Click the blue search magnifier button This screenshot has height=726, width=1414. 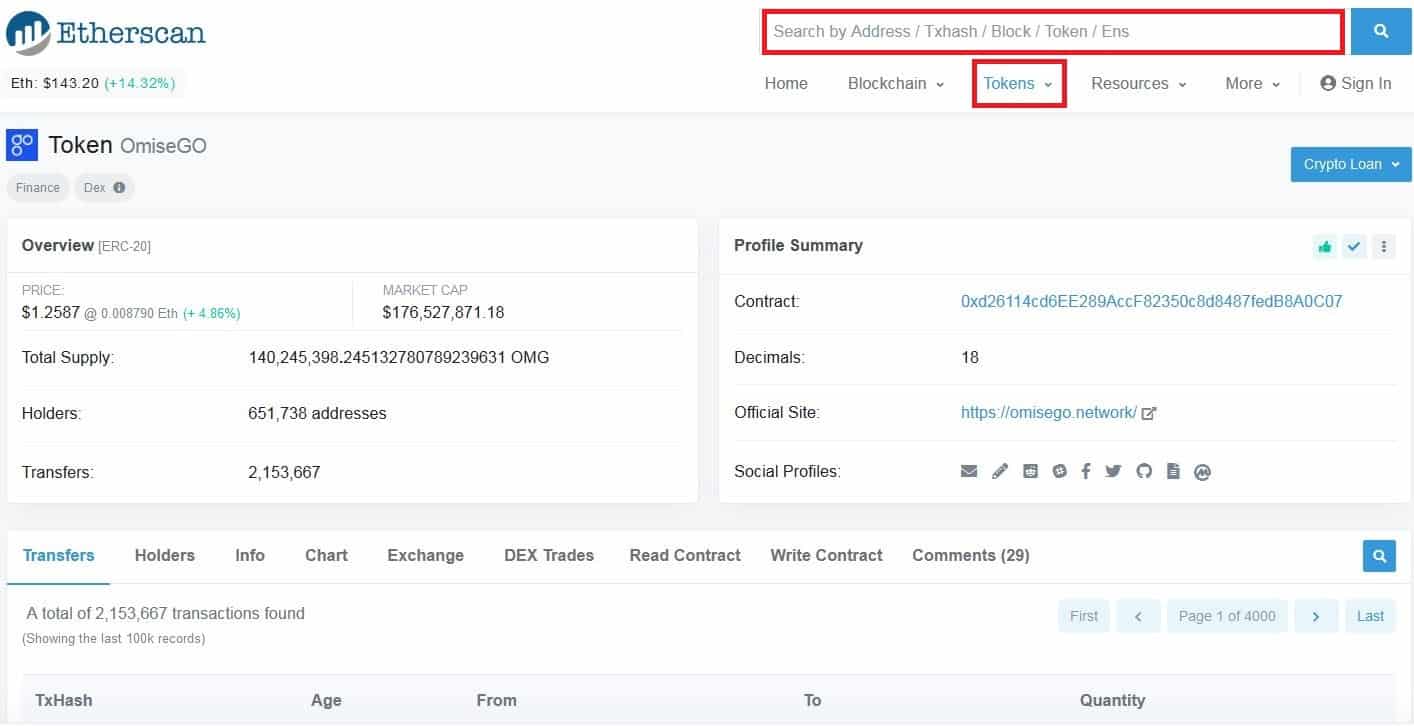pyautogui.click(x=1381, y=32)
